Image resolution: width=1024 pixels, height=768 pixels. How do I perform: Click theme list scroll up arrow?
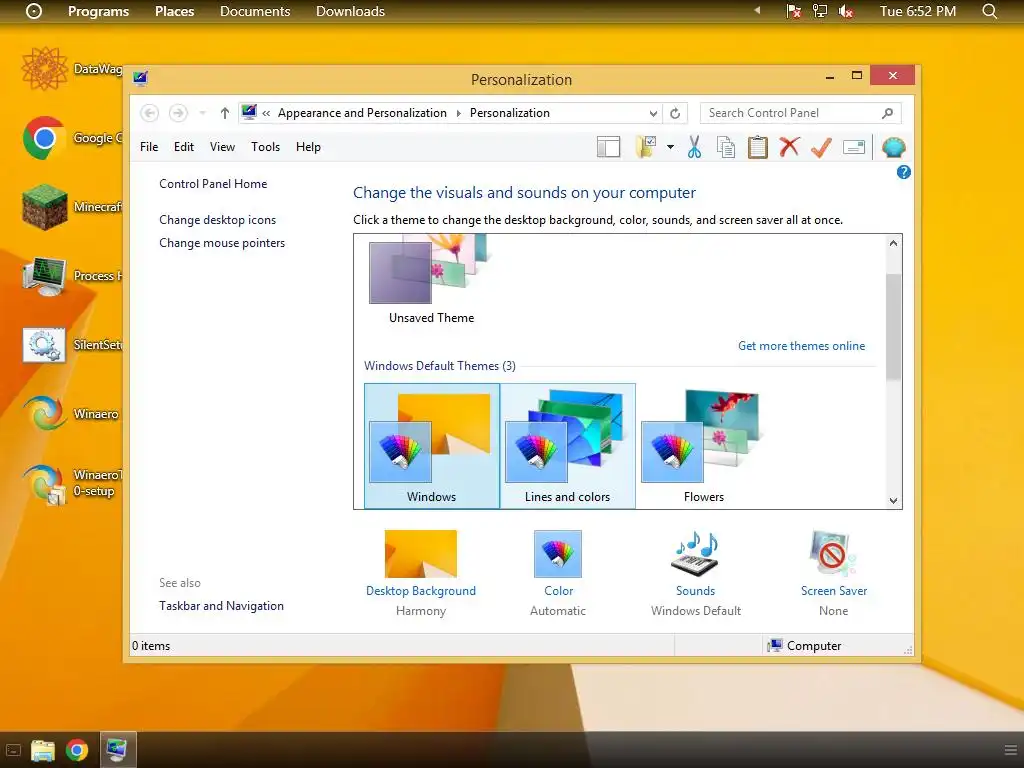(x=893, y=243)
